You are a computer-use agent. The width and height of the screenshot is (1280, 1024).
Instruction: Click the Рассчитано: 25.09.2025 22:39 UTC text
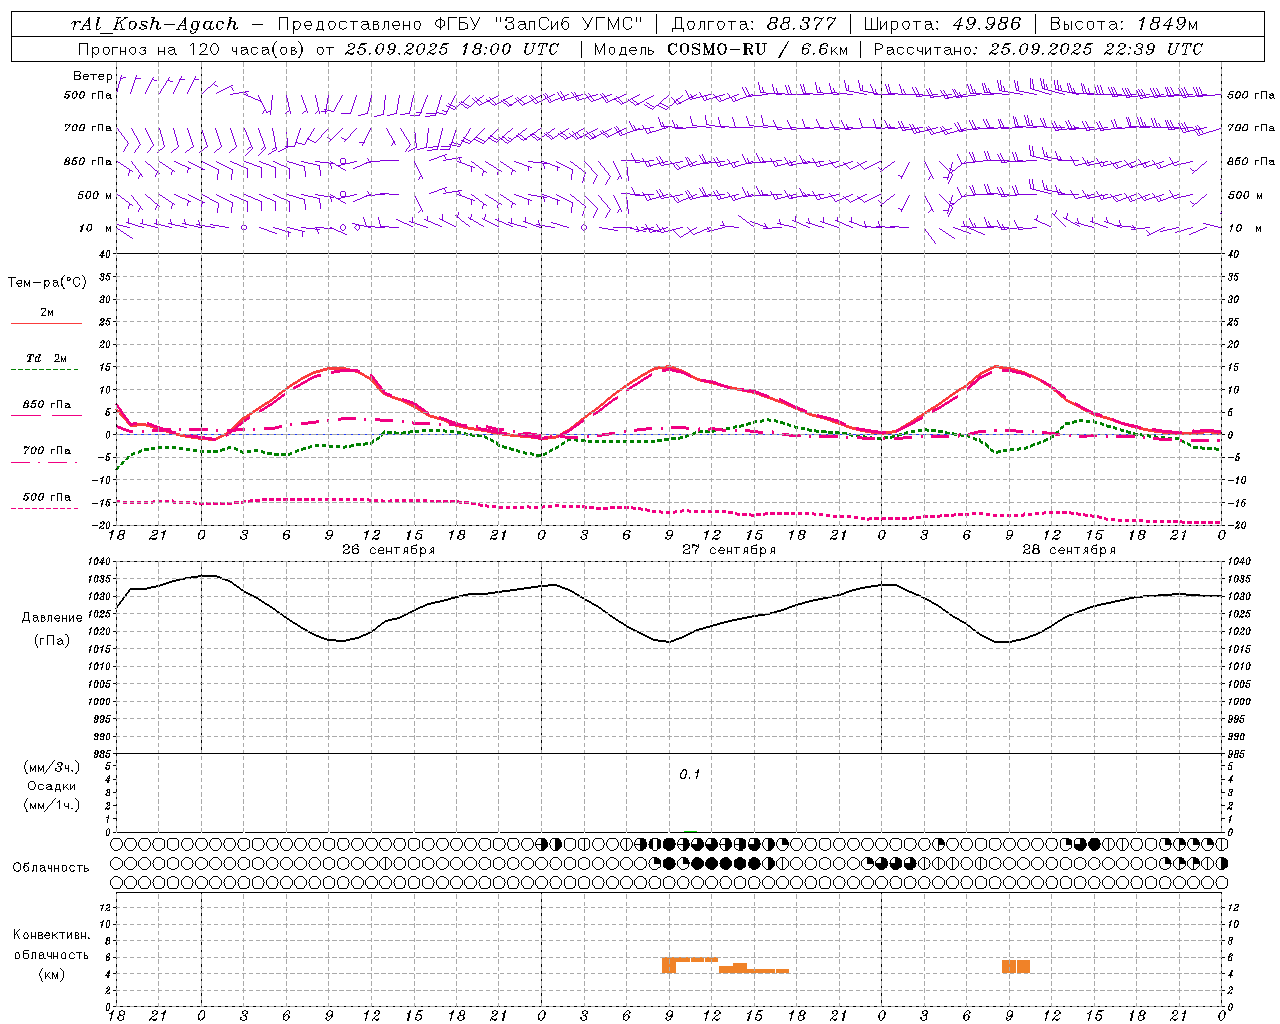click(x=1038, y=49)
